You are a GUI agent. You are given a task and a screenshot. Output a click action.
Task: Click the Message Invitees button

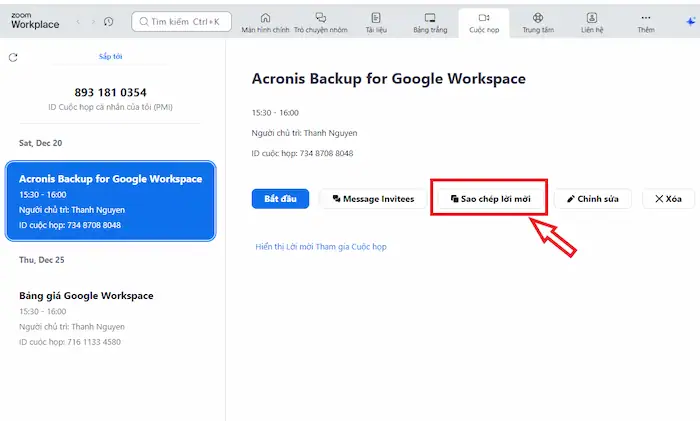(372, 199)
